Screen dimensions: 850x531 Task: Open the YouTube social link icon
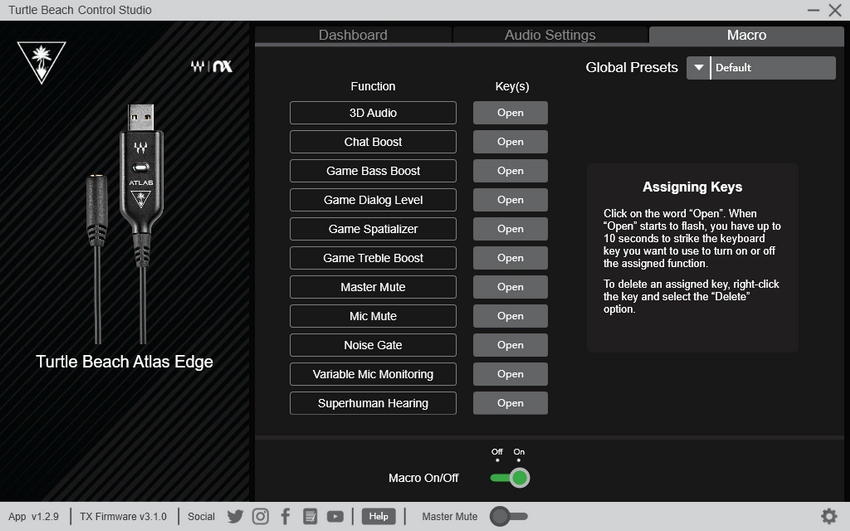click(335, 516)
